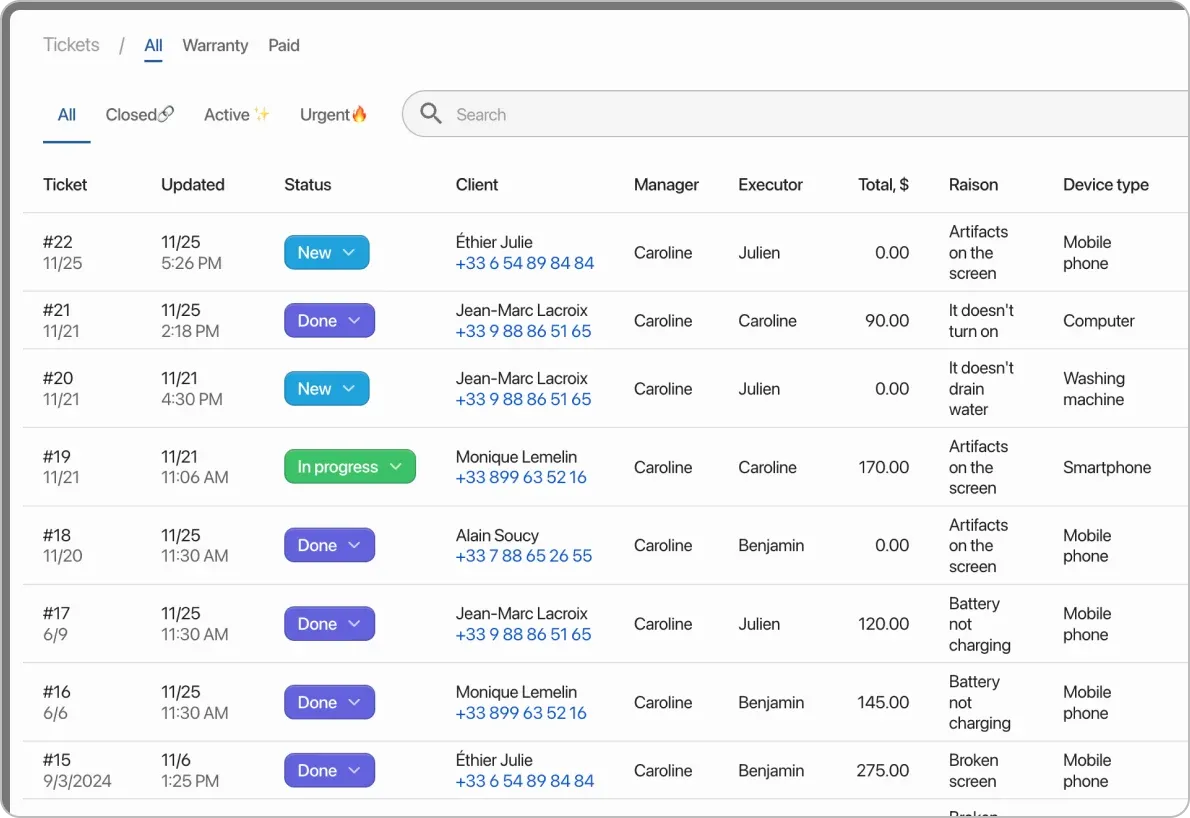Click the Done status button on ticket #15

[329, 770]
